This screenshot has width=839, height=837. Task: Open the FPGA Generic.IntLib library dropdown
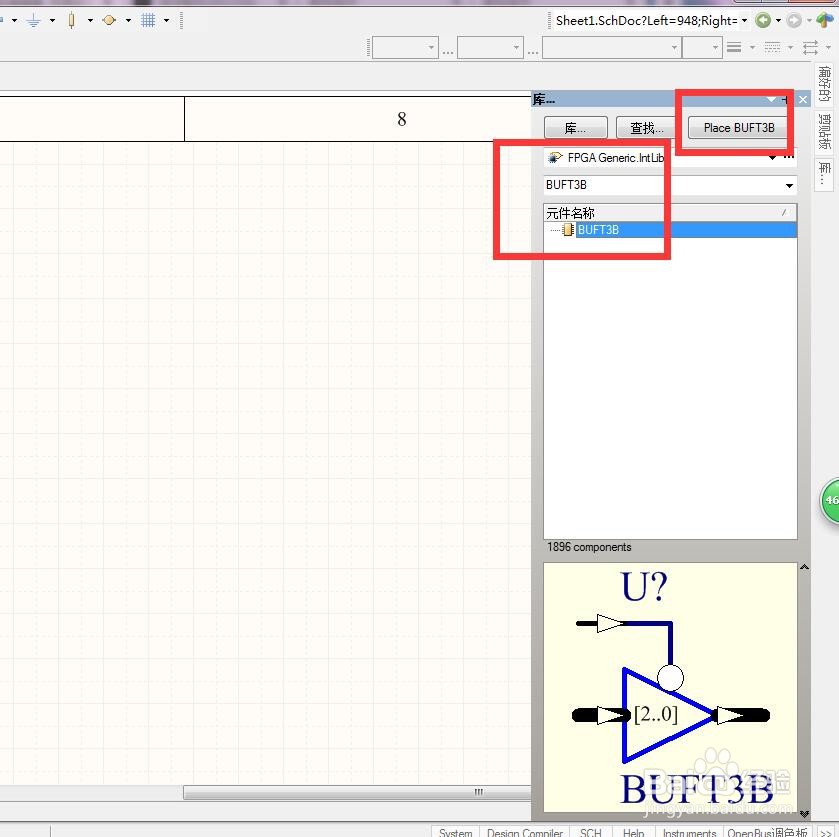point(772,157)
